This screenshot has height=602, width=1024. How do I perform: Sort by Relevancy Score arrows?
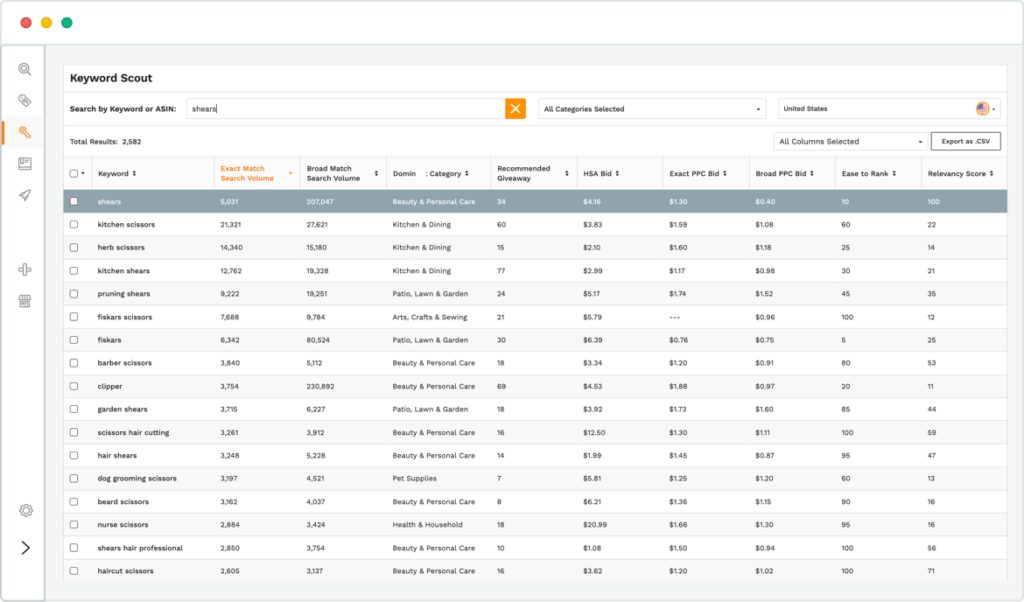tap(991, 174)
